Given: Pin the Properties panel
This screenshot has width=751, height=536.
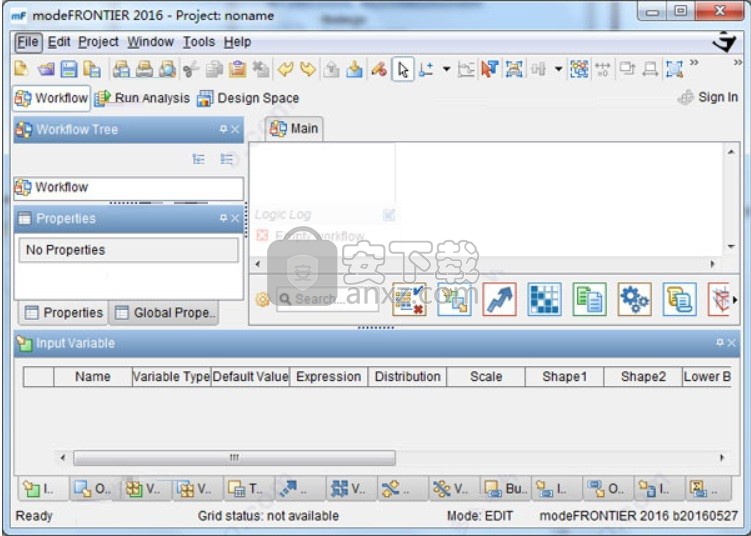Looking at the screenshot, I should (x=223, y=218).
